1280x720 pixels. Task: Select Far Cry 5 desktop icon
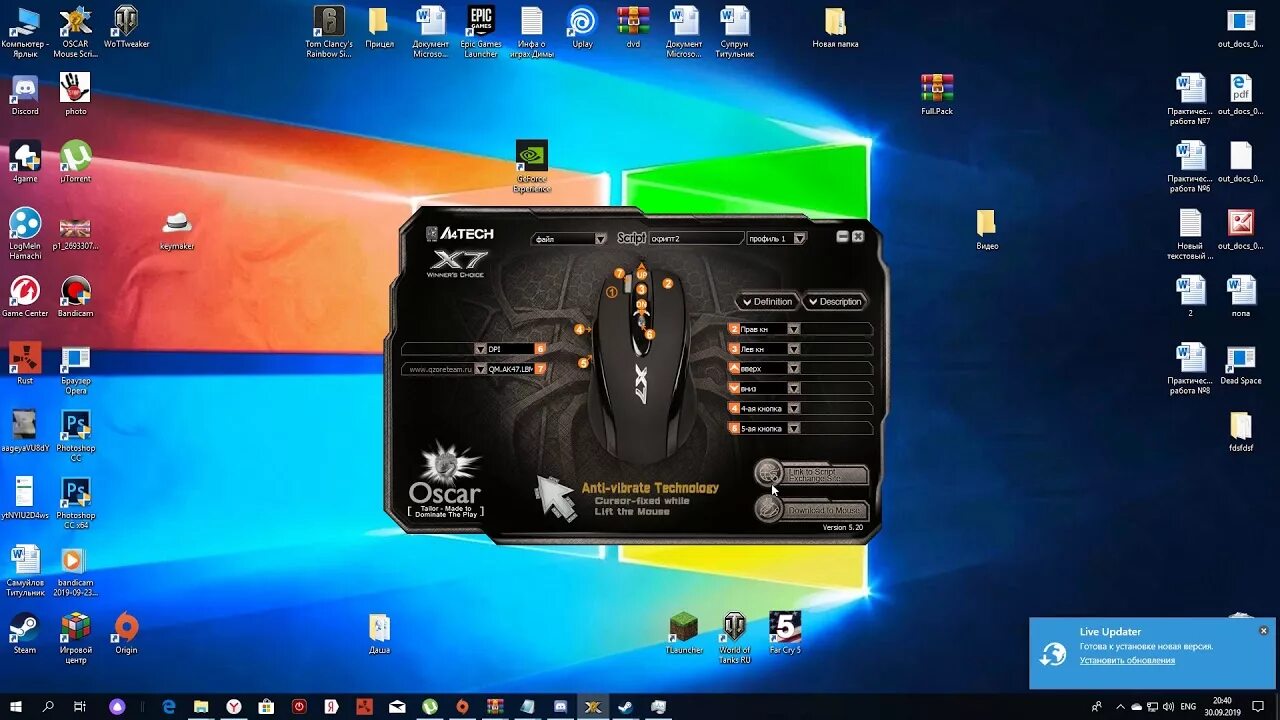[785, 634]
